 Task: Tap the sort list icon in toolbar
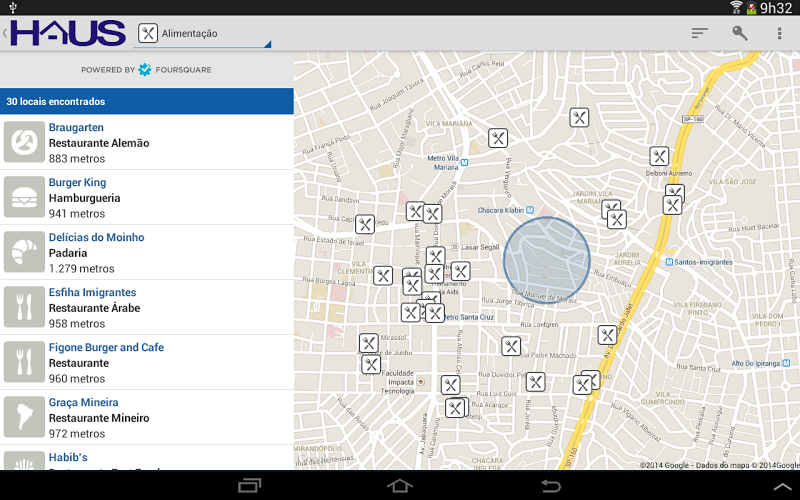point(699,33)
